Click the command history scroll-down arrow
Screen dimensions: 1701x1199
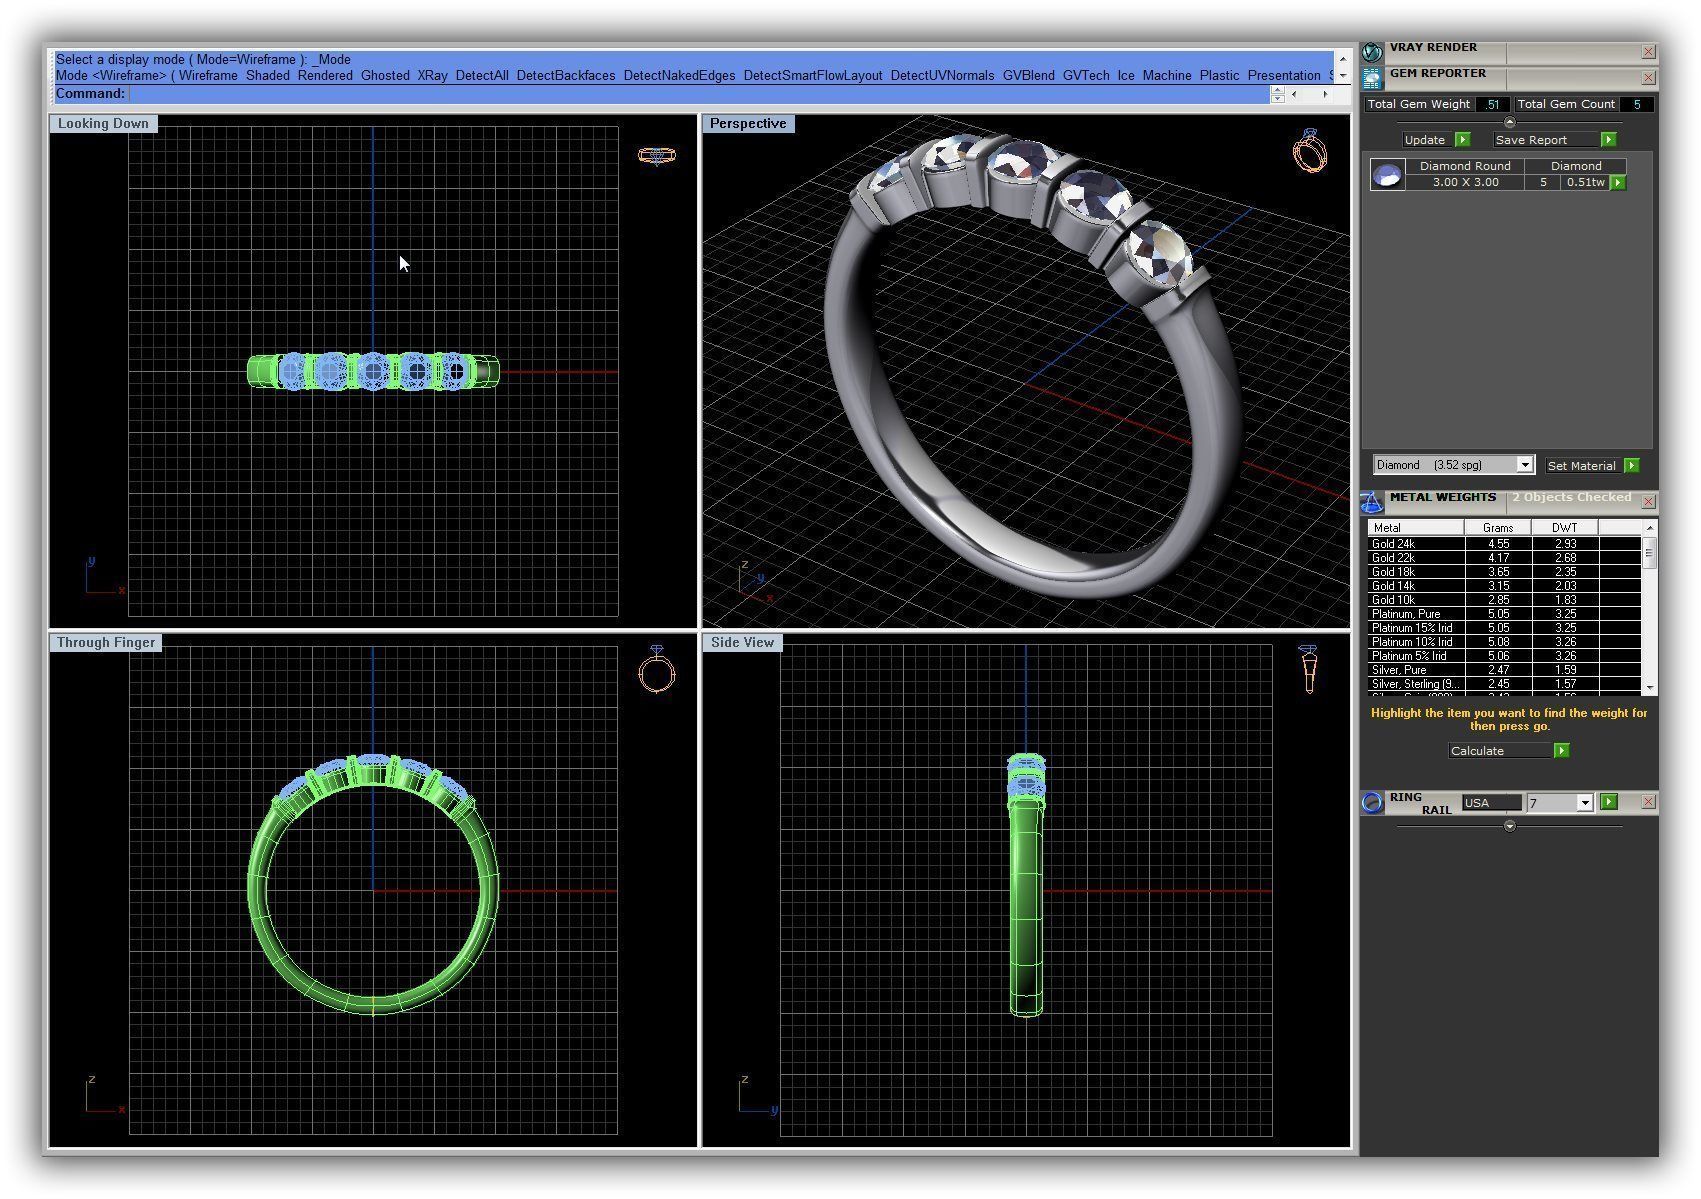click(x=1342, y=76)
